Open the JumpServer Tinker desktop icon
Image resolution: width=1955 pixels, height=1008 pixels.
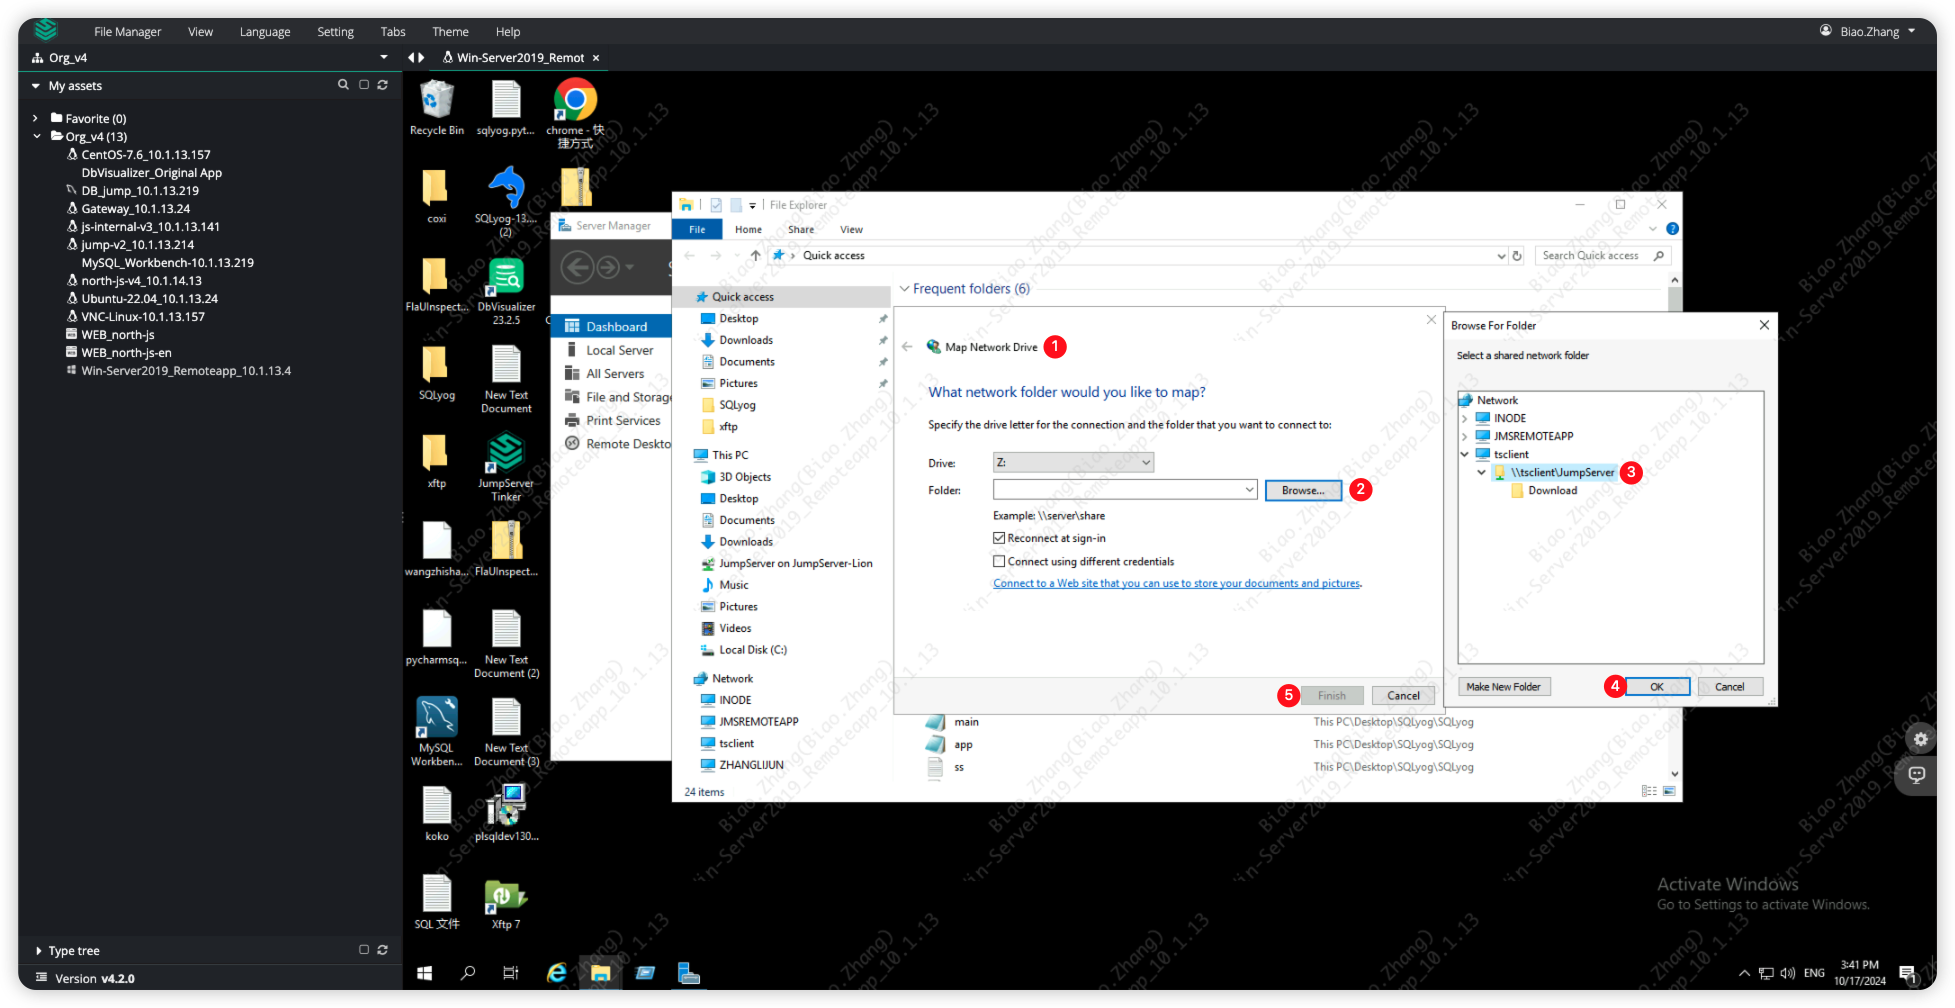pyautogui.click(x=506, y=467)
